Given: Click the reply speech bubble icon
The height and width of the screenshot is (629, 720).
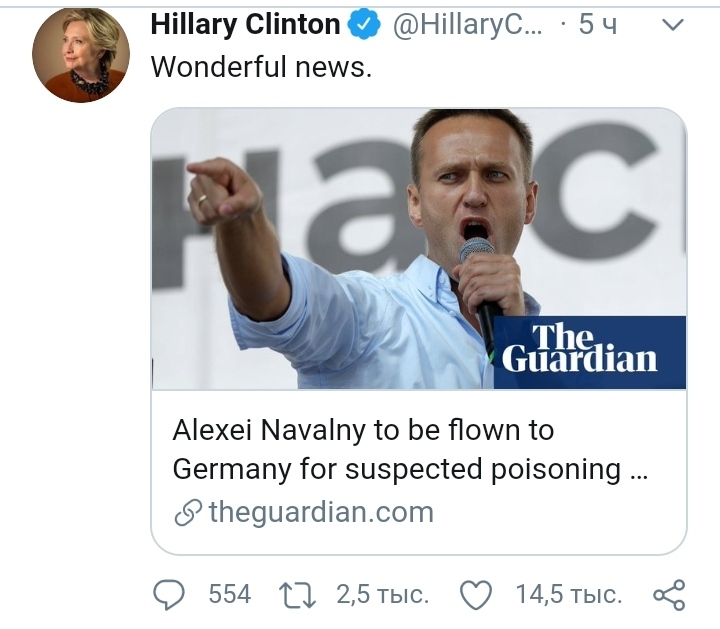Looking at the screenshot, I should (170, 595).
